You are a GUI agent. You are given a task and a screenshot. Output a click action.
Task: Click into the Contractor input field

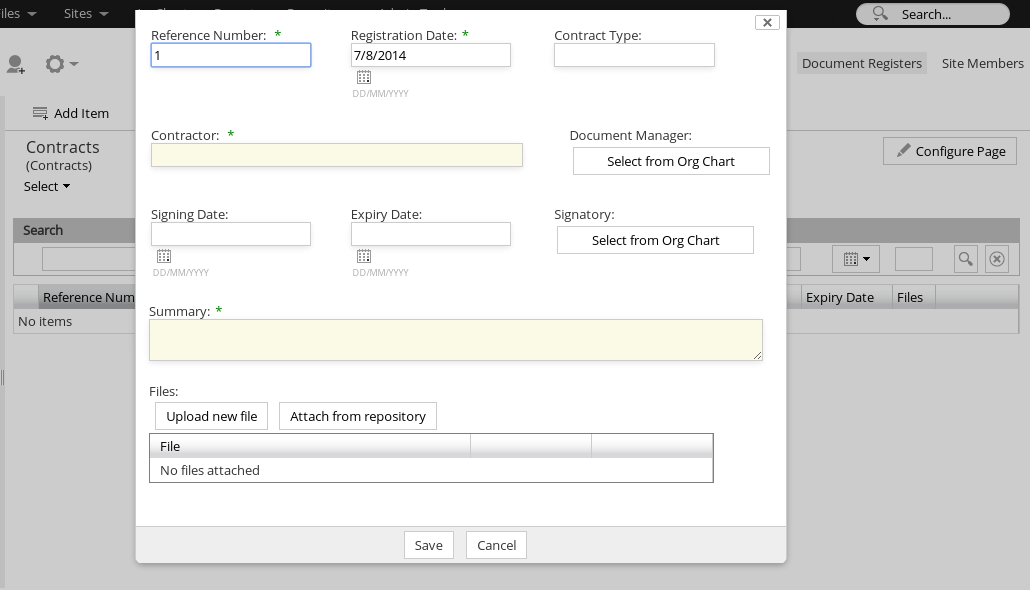coord(336,155)
